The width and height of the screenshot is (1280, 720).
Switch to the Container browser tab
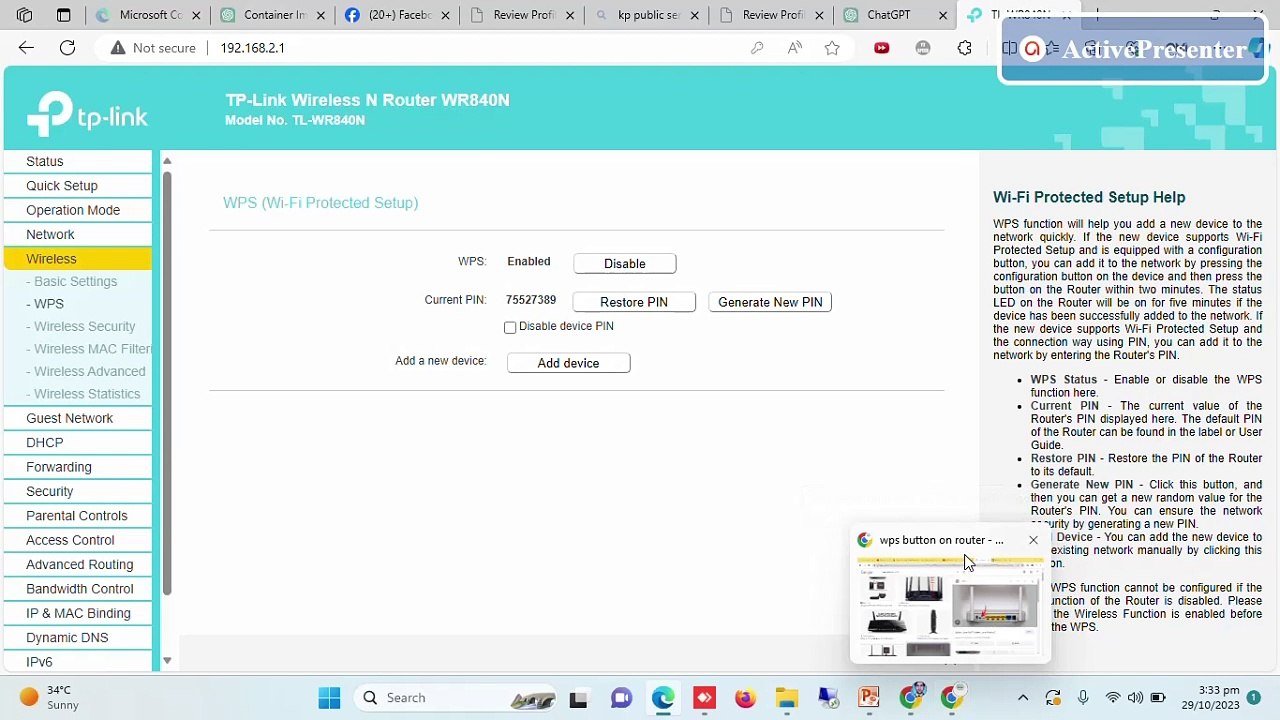[x=272, y=15]
